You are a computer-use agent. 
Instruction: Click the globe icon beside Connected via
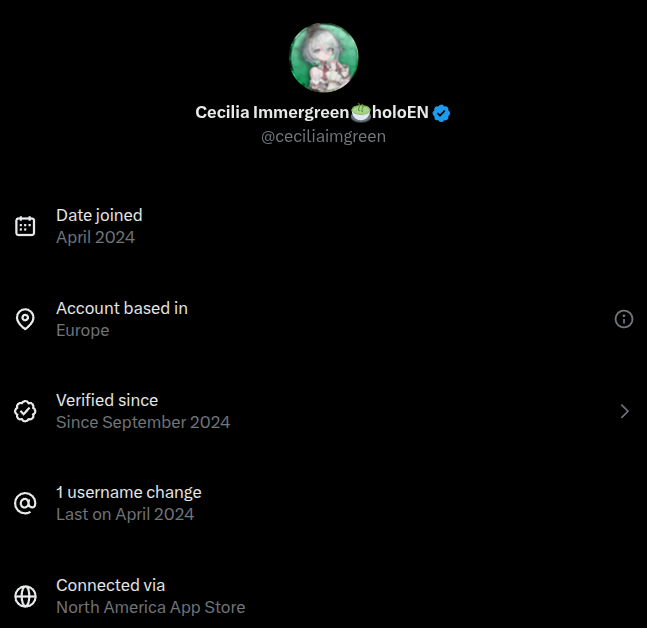point(26,596)
